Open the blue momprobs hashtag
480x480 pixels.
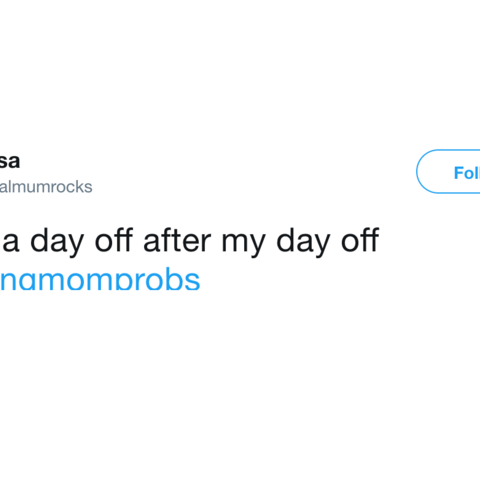coord(100,279)
